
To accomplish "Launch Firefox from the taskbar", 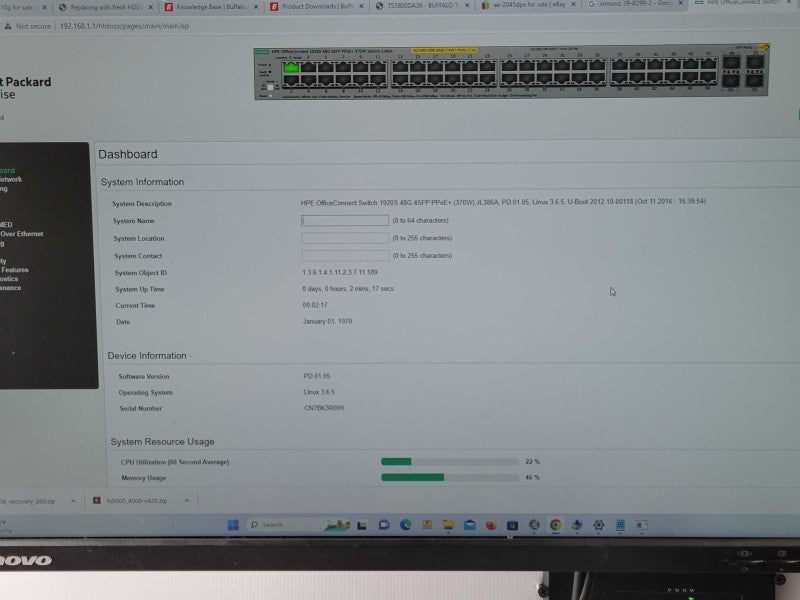I will 491,524.
